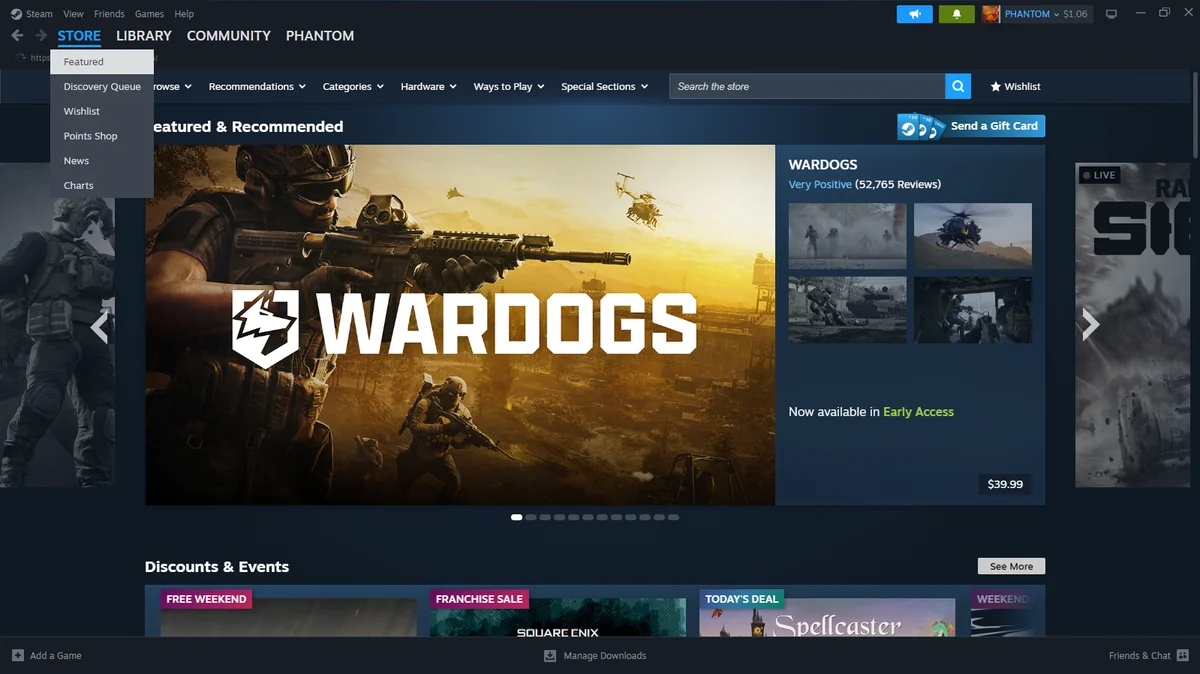Open the Help menu
The width and height of the screenshot is (1200, 674).
tap(184, 14)
